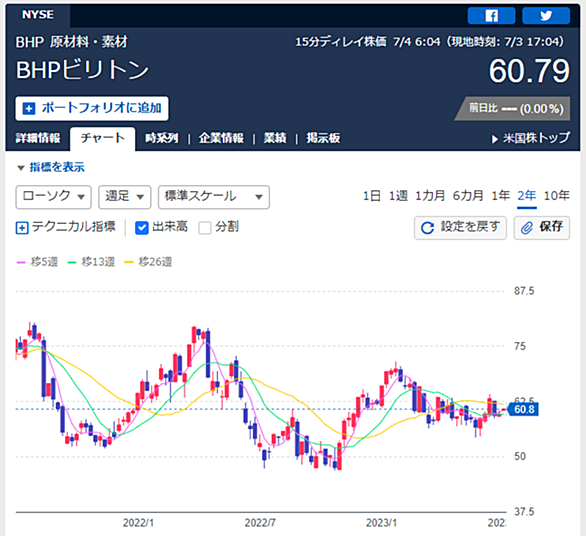Share on Facebook icon button

point(491,16)
